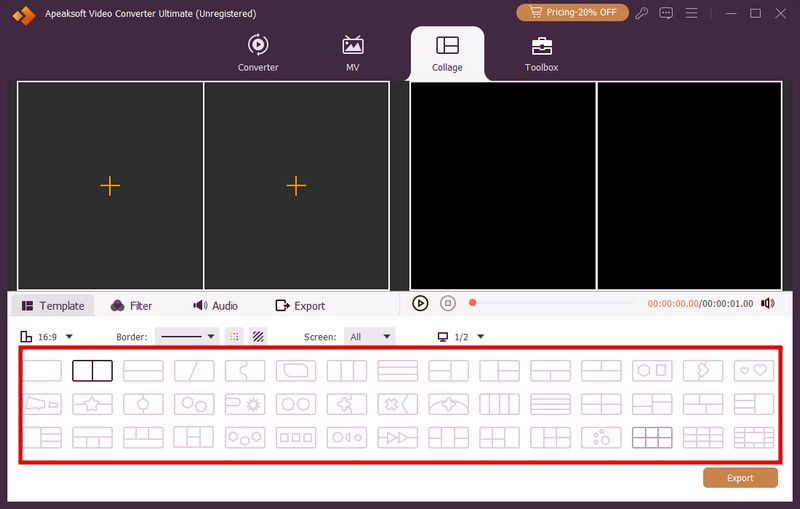
Task: Open the Toolbox module
Action: click(541, 53)
